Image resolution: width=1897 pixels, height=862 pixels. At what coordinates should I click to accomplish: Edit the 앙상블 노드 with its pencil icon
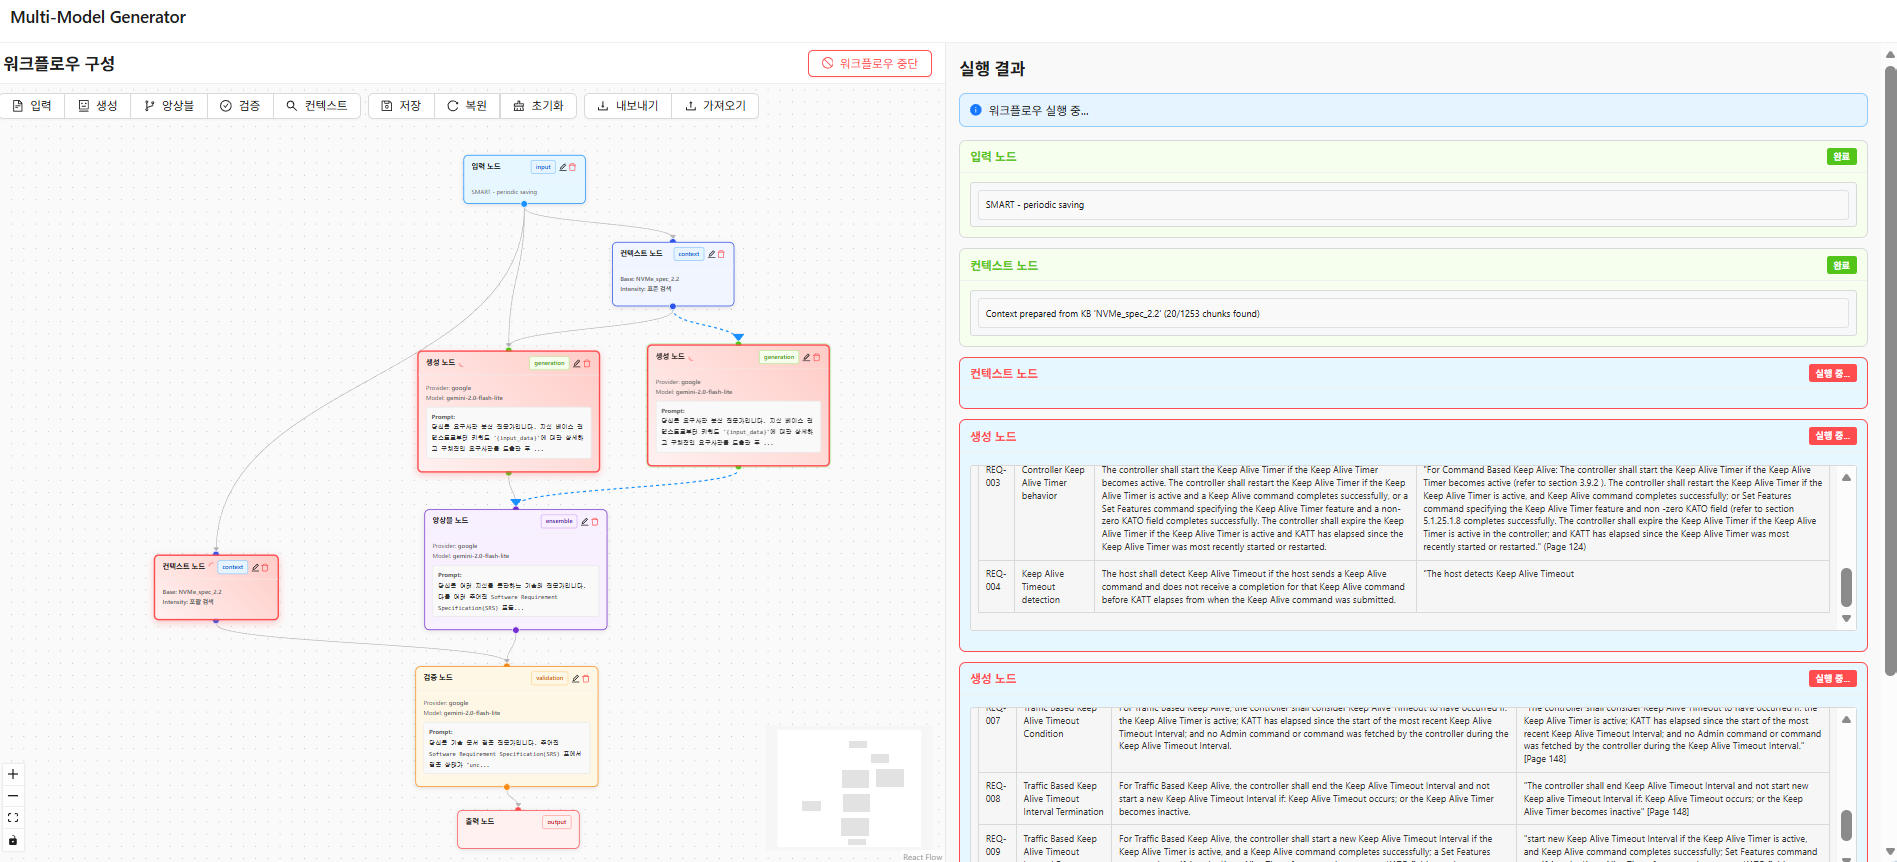[585, 521]
